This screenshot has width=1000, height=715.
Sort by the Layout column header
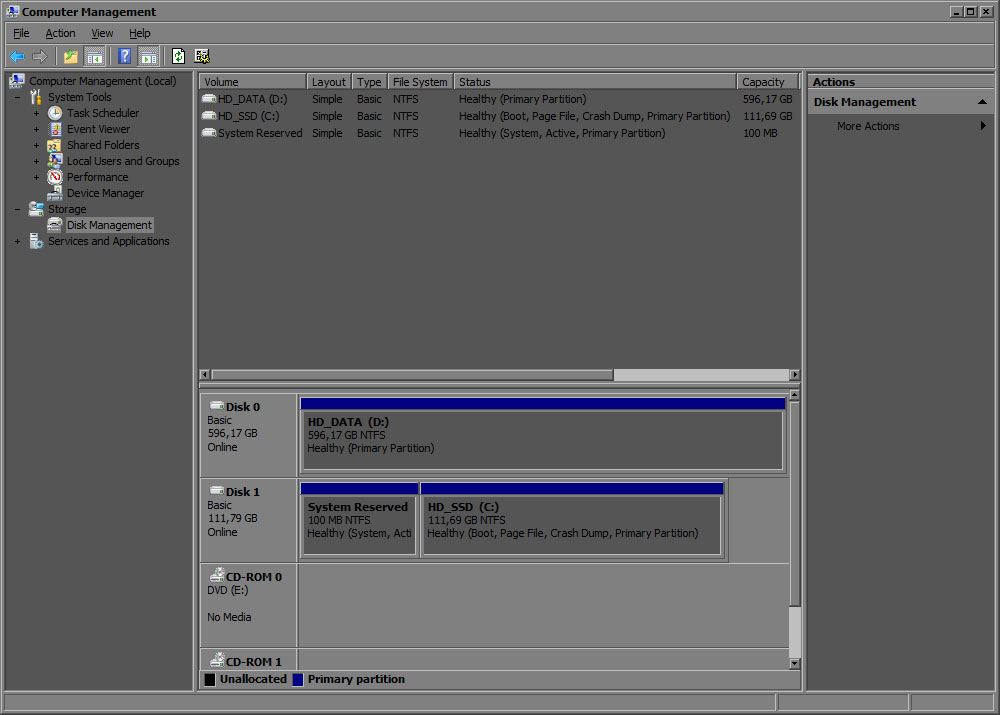point(329,82)
